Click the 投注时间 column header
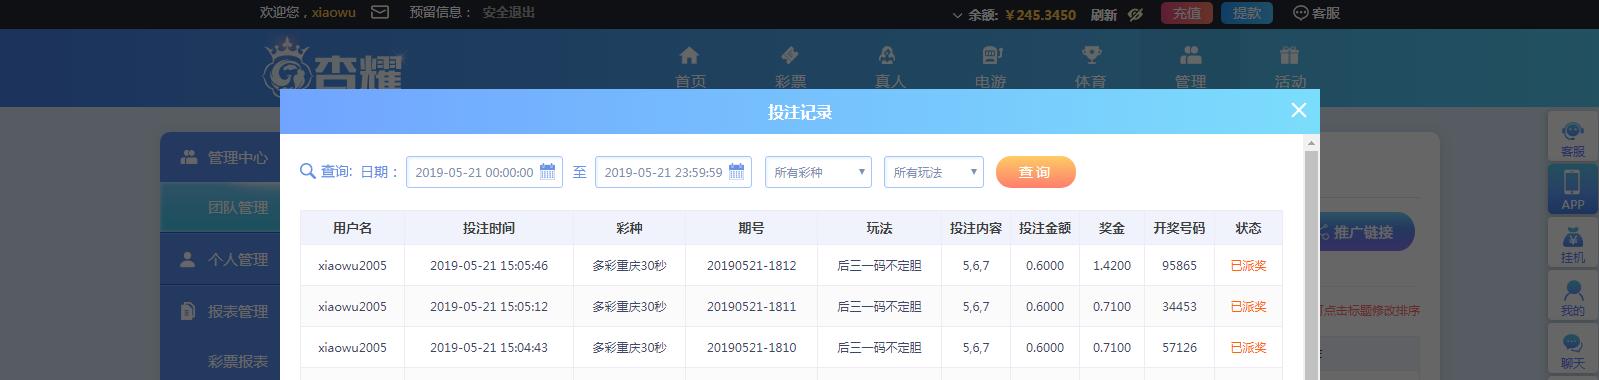 [489, 228]
